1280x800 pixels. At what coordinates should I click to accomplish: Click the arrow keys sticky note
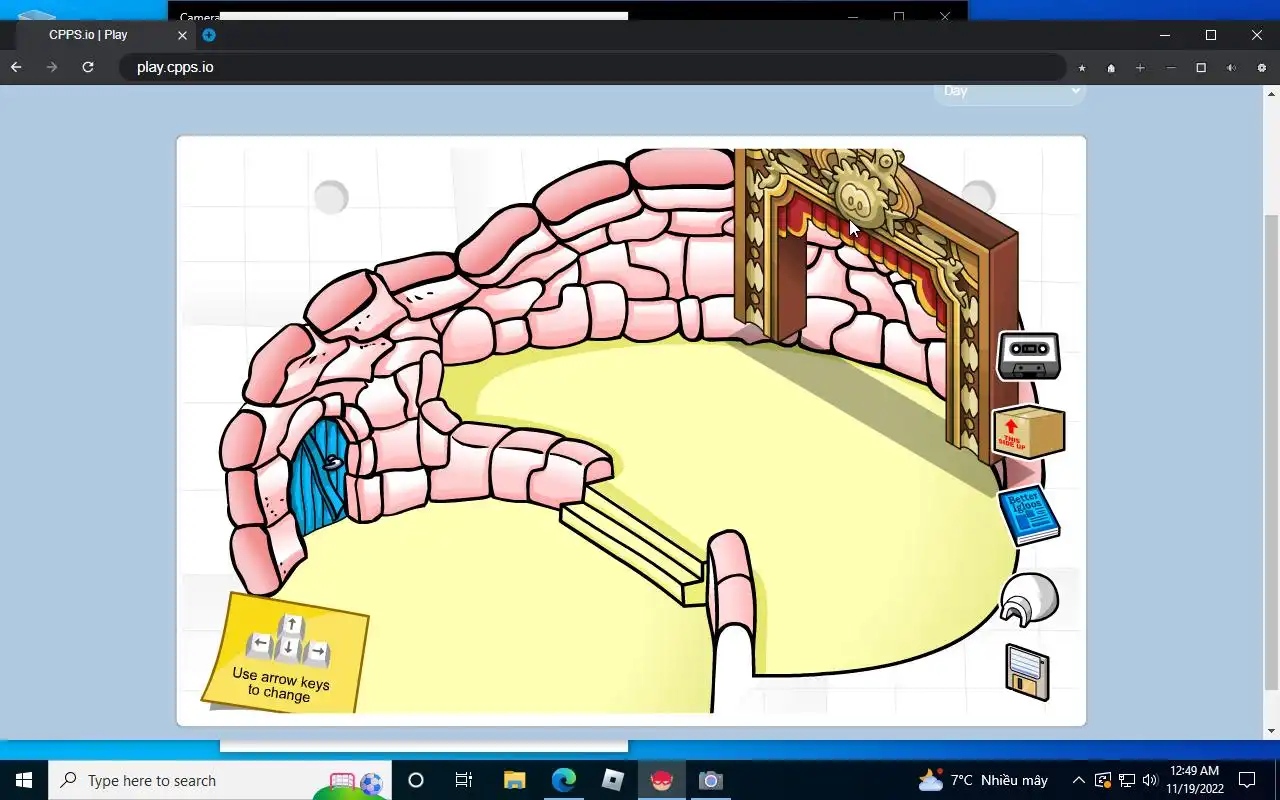[285, 653]
